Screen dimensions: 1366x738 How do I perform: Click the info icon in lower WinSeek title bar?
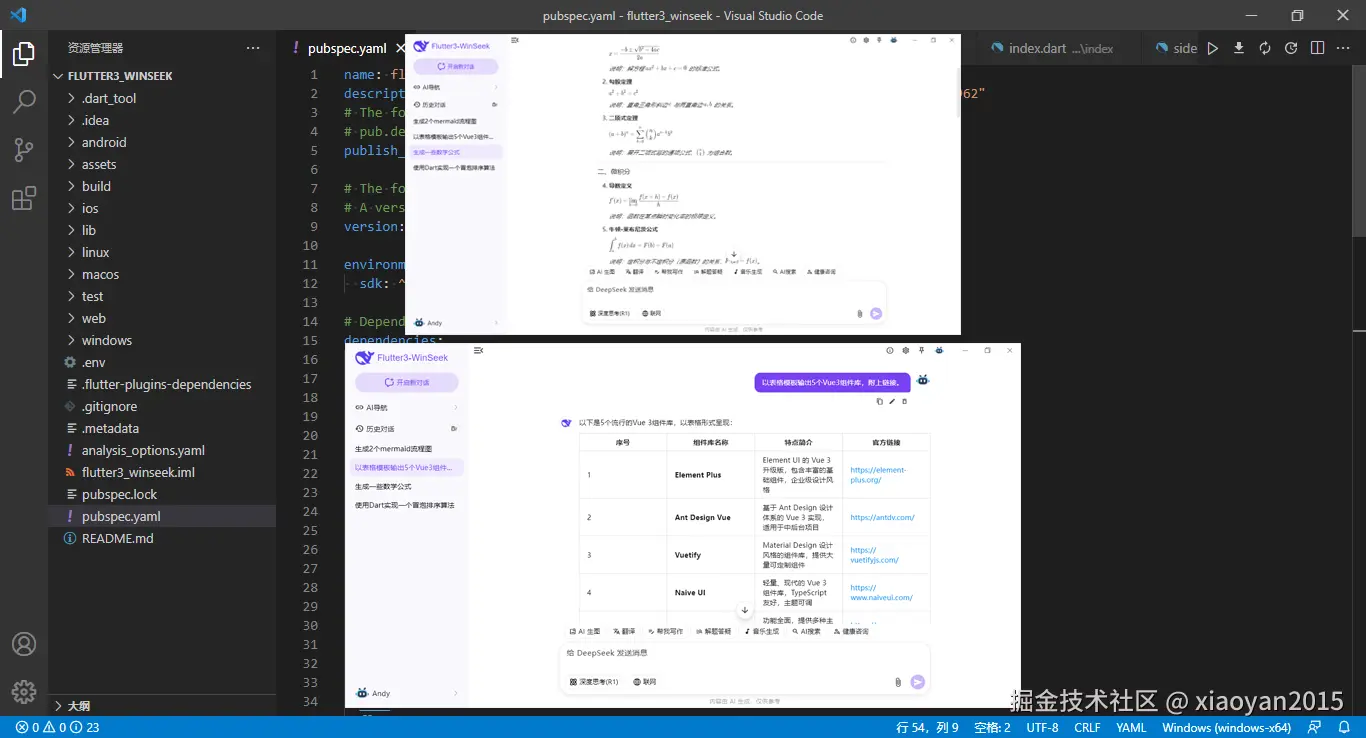click(x=890, y=351)
